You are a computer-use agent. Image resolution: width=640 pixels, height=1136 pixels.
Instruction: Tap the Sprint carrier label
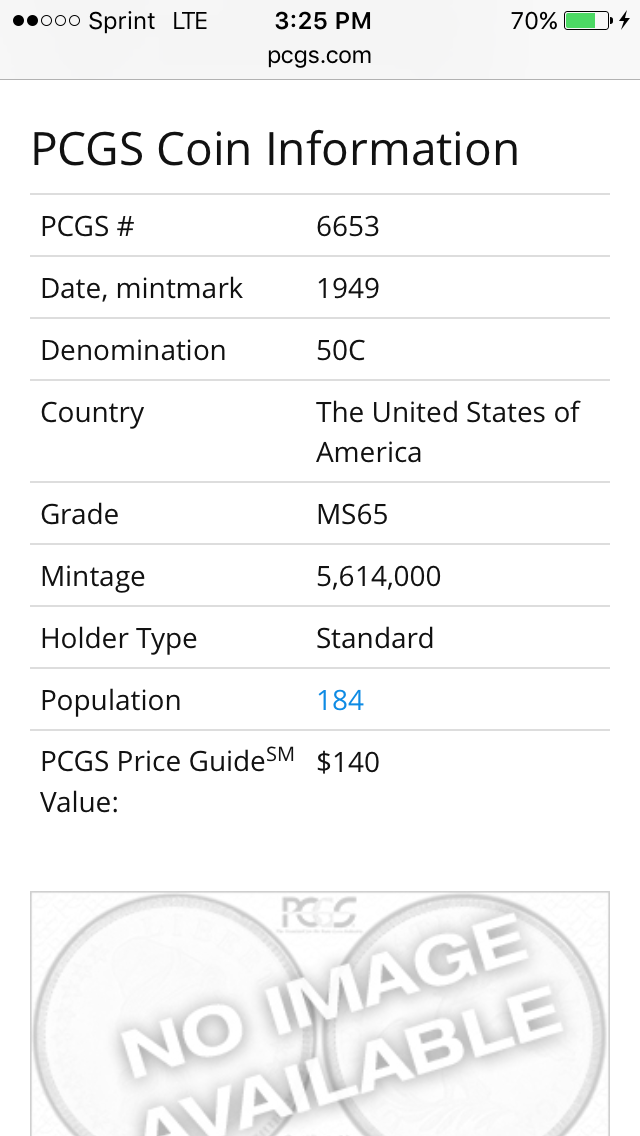pos(122,22)
